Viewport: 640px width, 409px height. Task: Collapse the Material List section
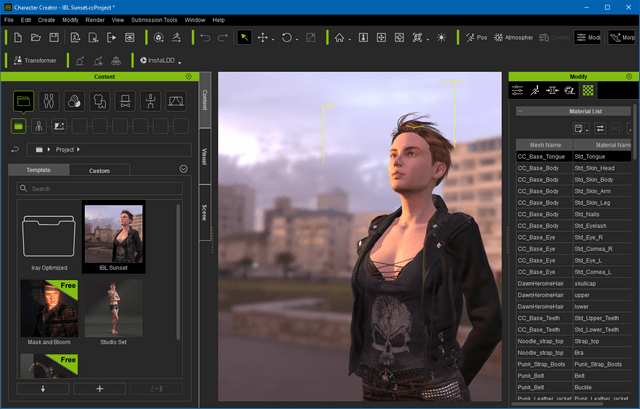520,111
